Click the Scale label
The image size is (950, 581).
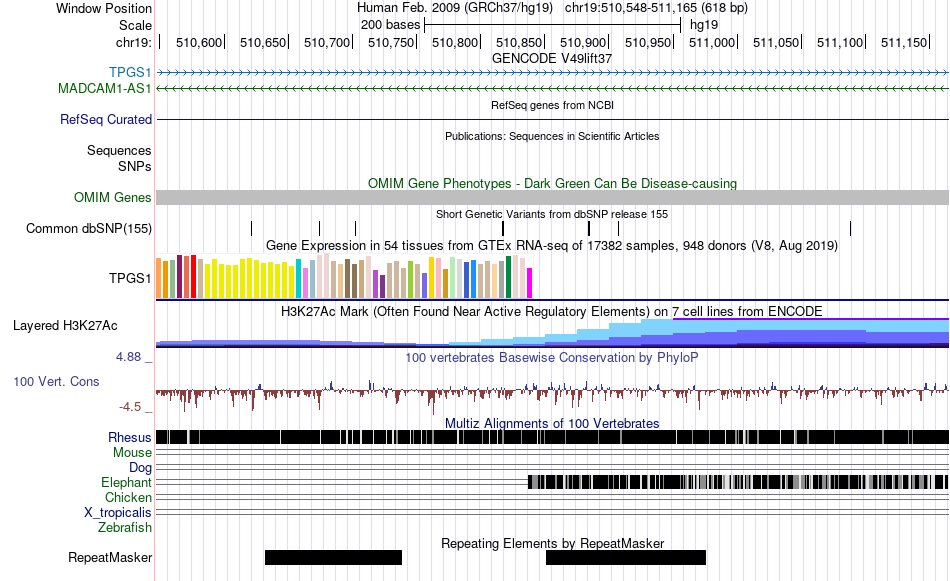tap(136, 25)
